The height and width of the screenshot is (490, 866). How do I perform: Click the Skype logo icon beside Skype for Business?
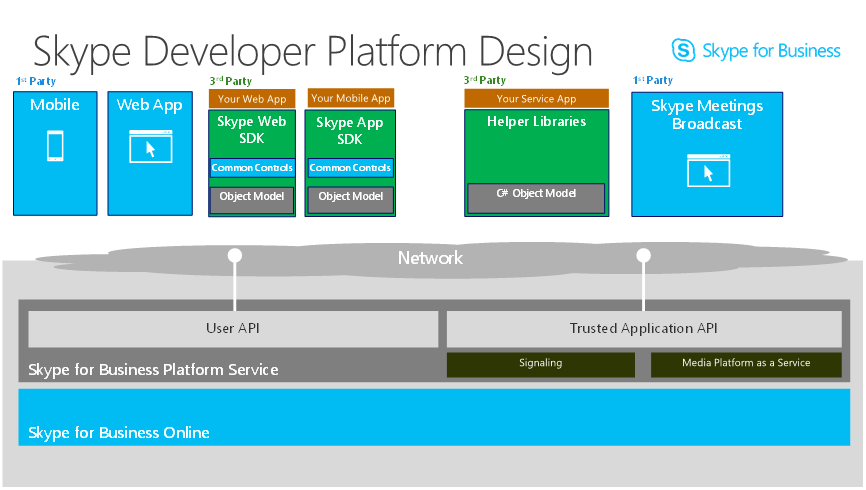(x=683, y=50)
